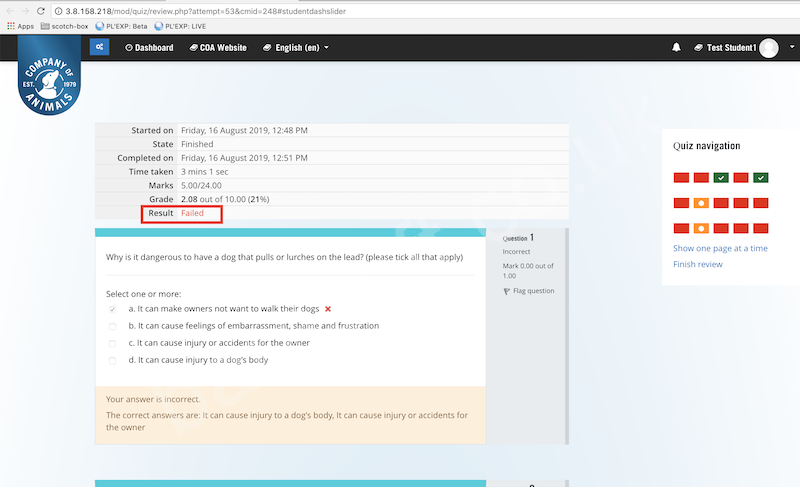Jump to question 11 in quiz navigation
This screenshot has height=487, width=800.
pyautogui.click(x=681, y=228)
